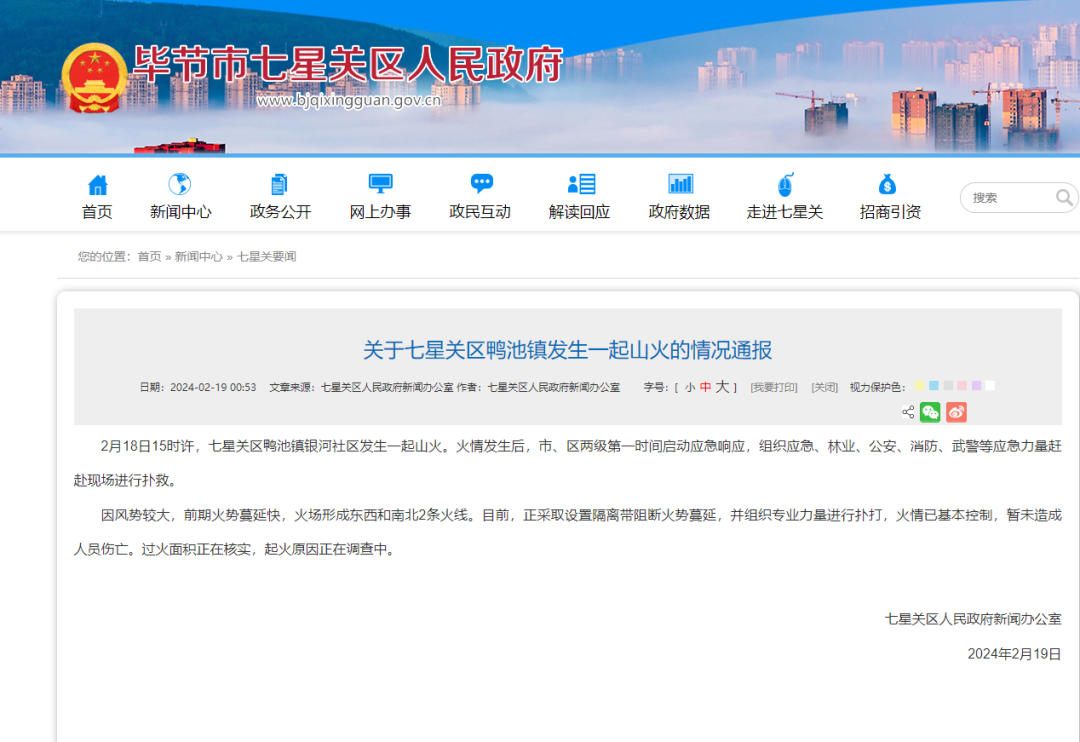The height and width of the screenshot is (742, 1080).
Task: Click the 首页 home icon
Action: coord(96,184)
